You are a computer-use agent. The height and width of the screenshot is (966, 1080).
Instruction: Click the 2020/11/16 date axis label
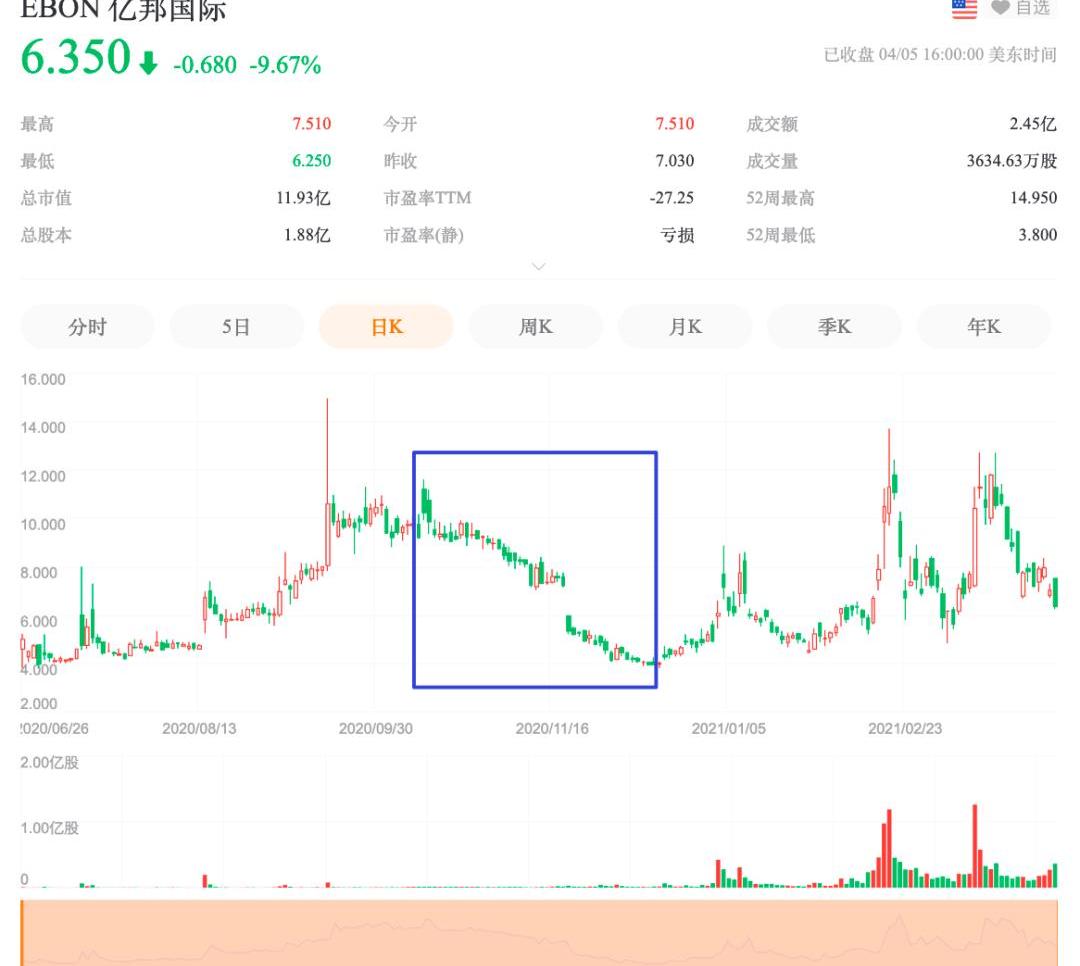pos(552,728)
